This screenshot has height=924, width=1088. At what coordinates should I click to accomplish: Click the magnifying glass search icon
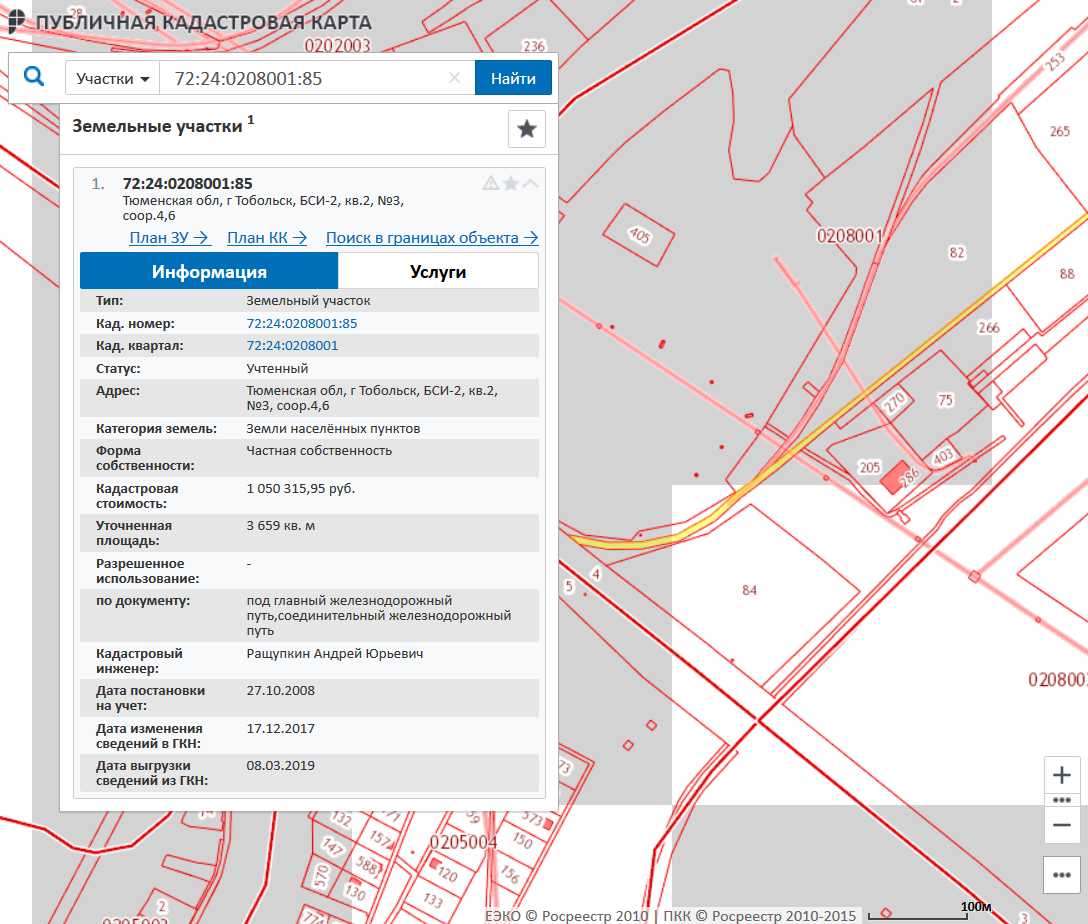34,77
